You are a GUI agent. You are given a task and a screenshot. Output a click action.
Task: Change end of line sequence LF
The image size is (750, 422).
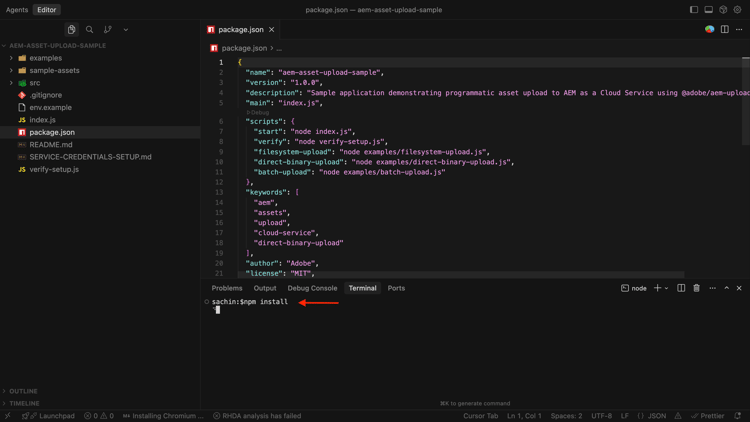625,416
